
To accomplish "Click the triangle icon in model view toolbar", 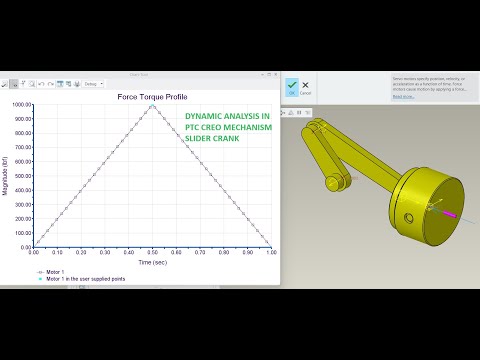I will [x=291, y=113].
